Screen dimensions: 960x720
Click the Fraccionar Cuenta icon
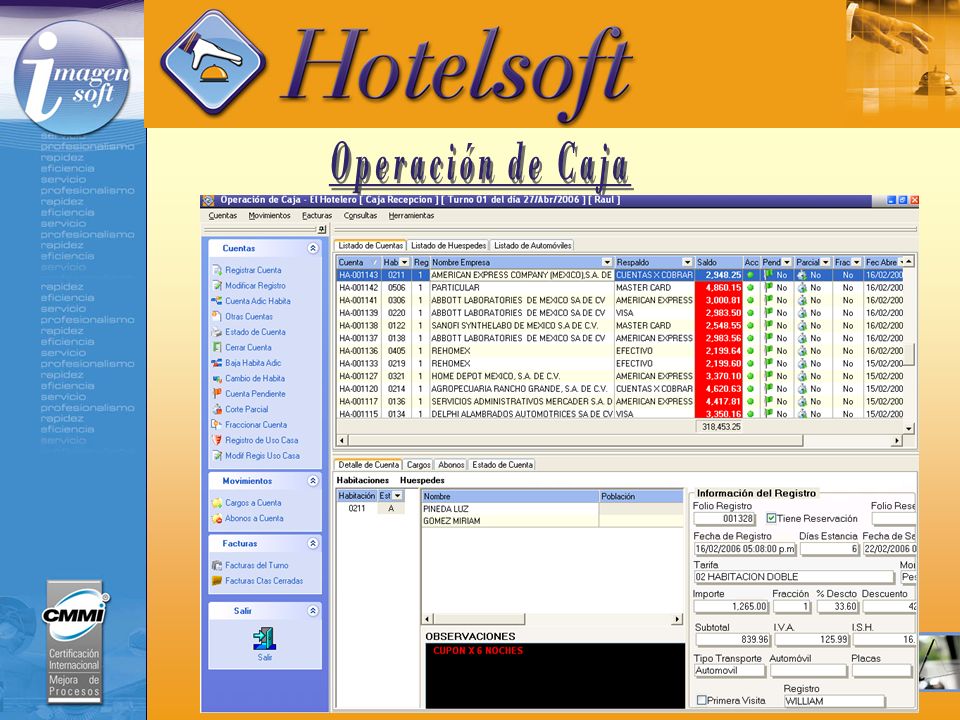pos(217,424)
